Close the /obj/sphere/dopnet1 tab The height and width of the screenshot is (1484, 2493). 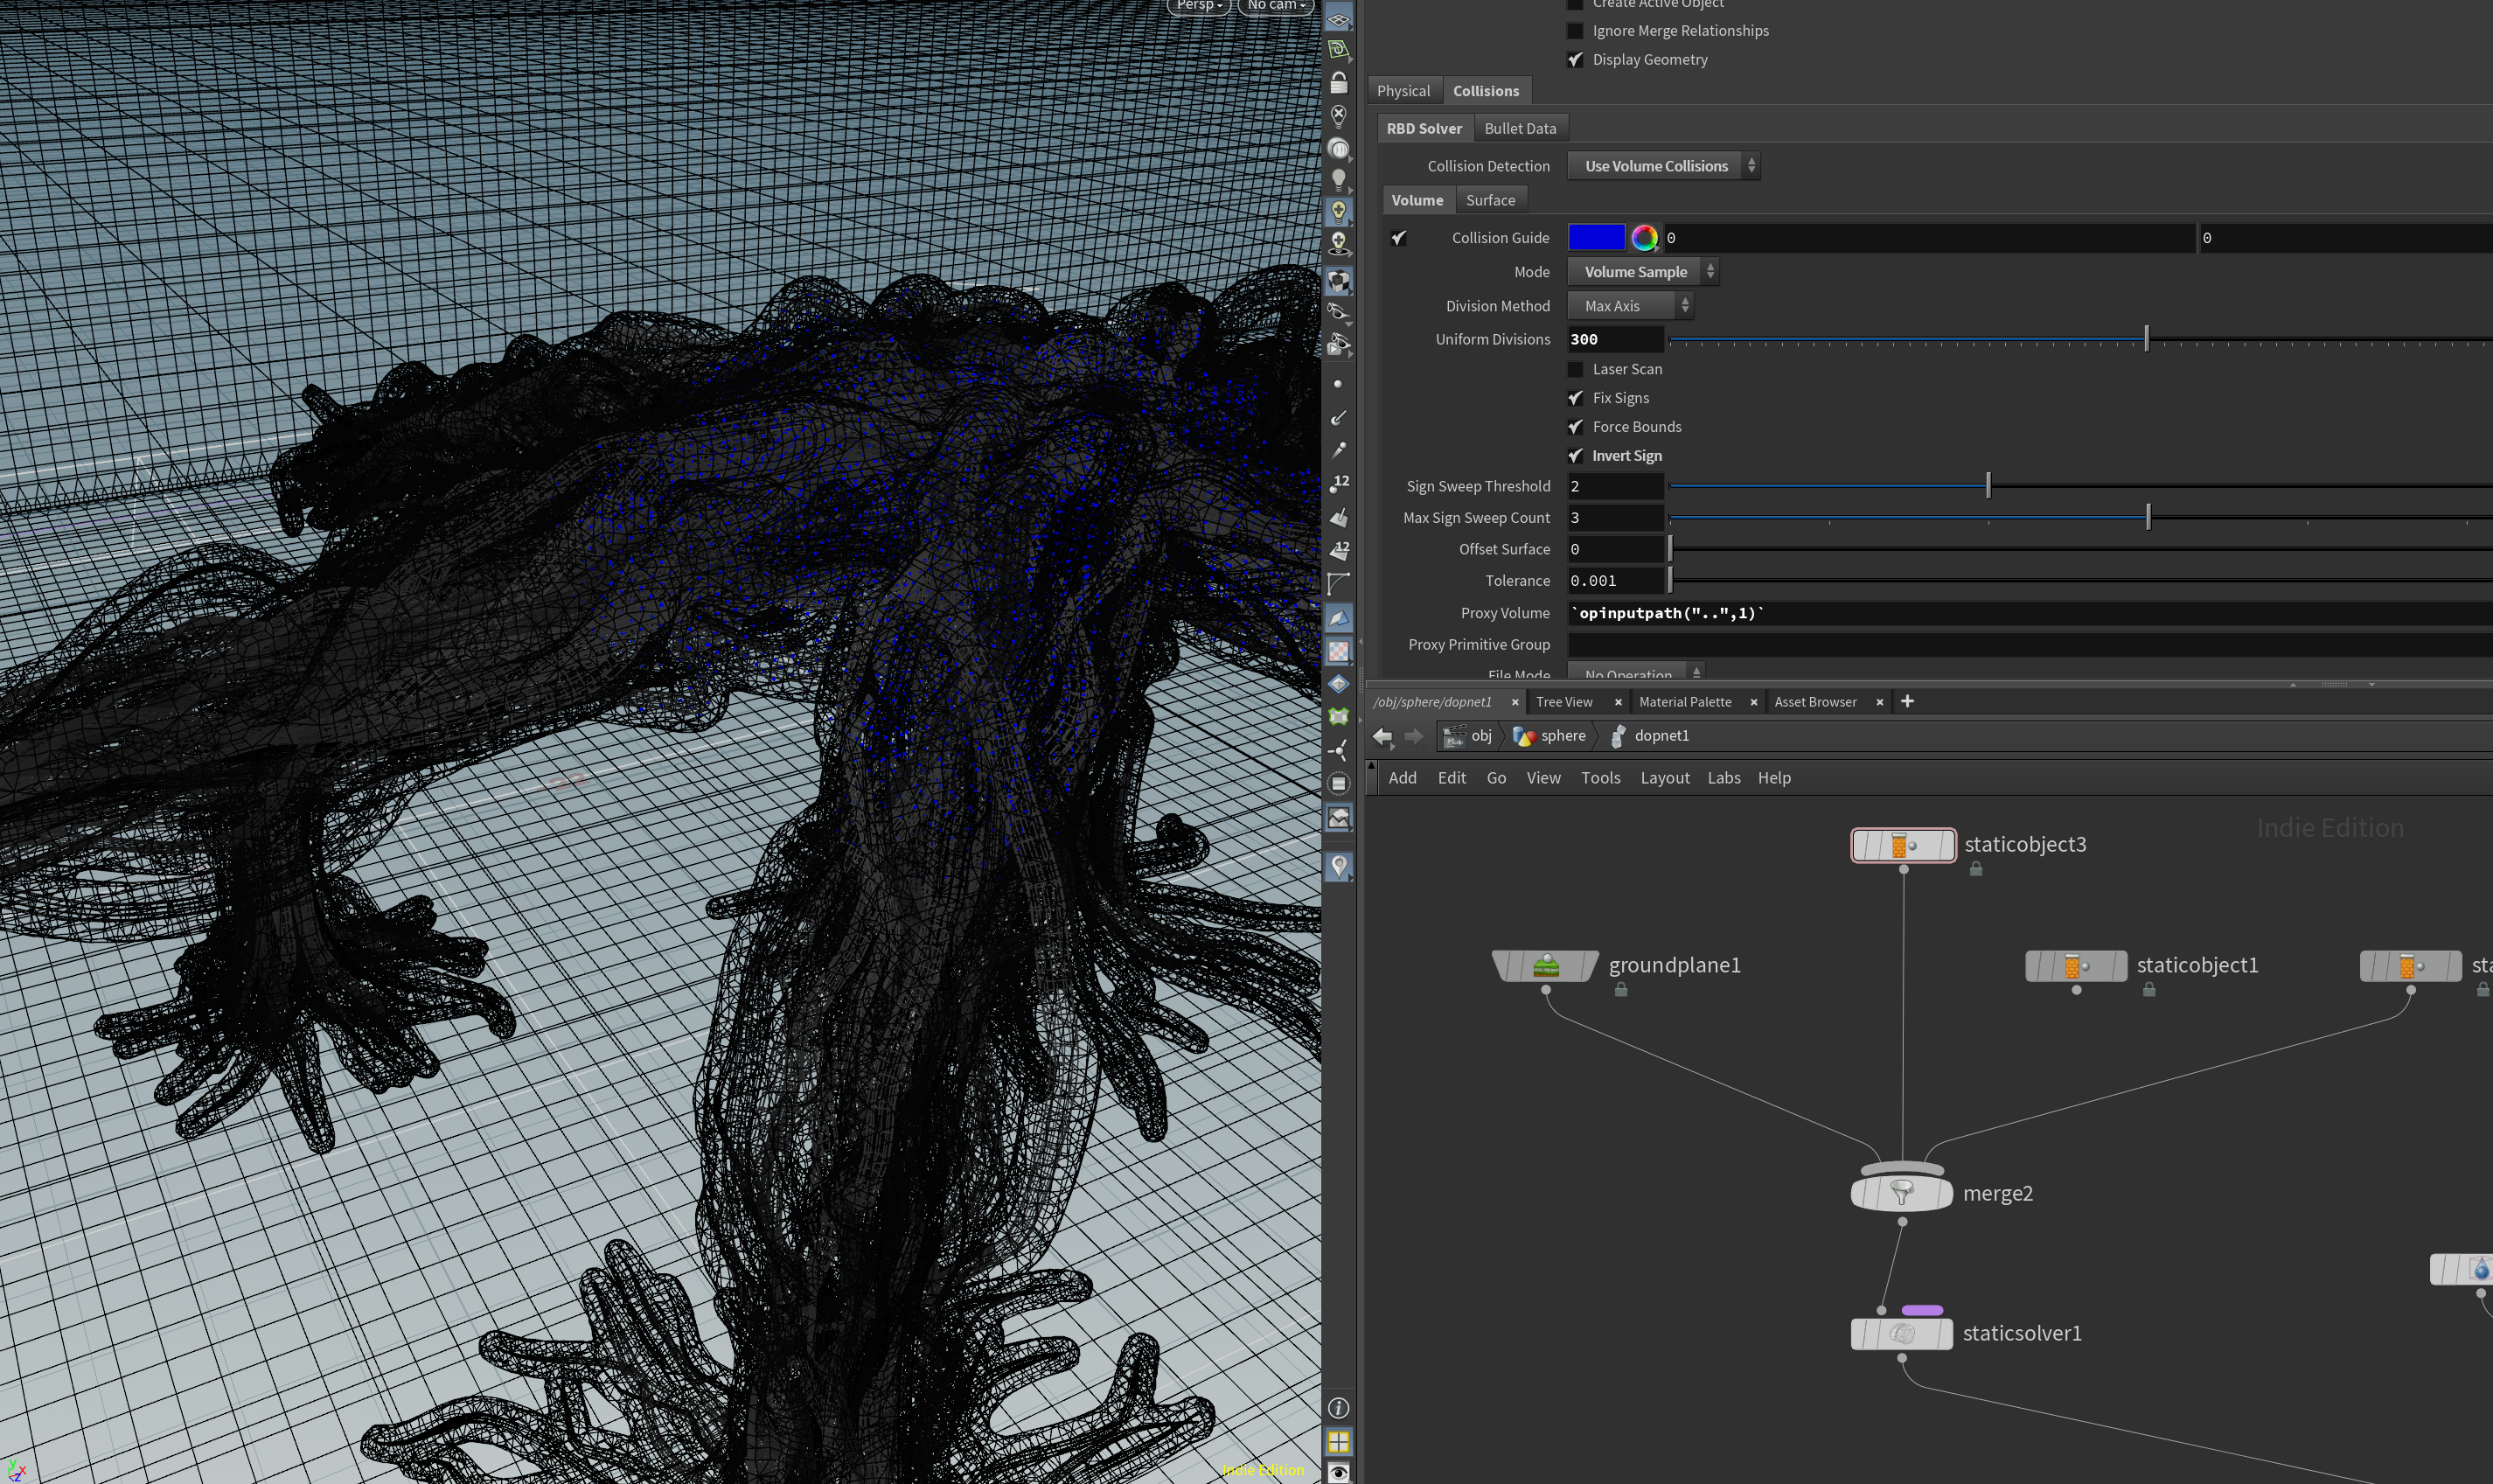[x=1514, y=702]
